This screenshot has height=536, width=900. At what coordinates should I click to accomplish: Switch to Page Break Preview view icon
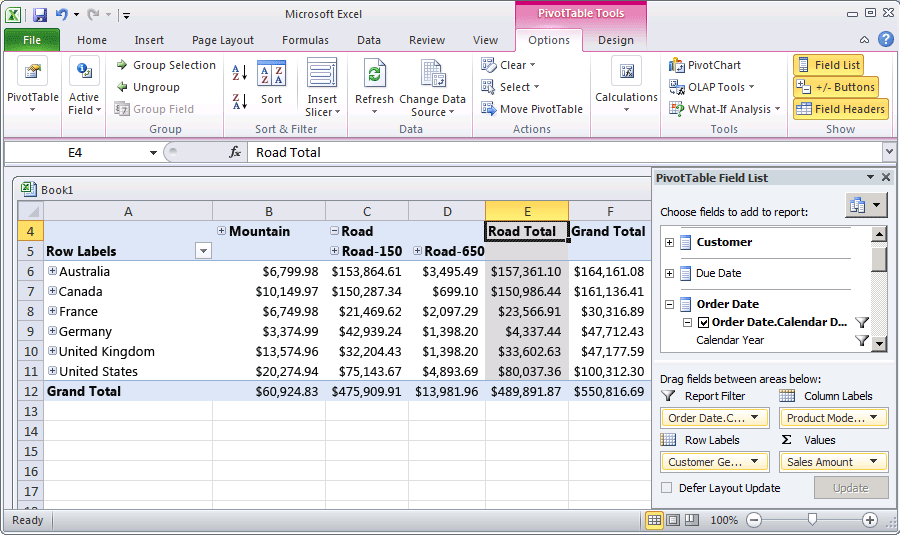coord(692,520)
